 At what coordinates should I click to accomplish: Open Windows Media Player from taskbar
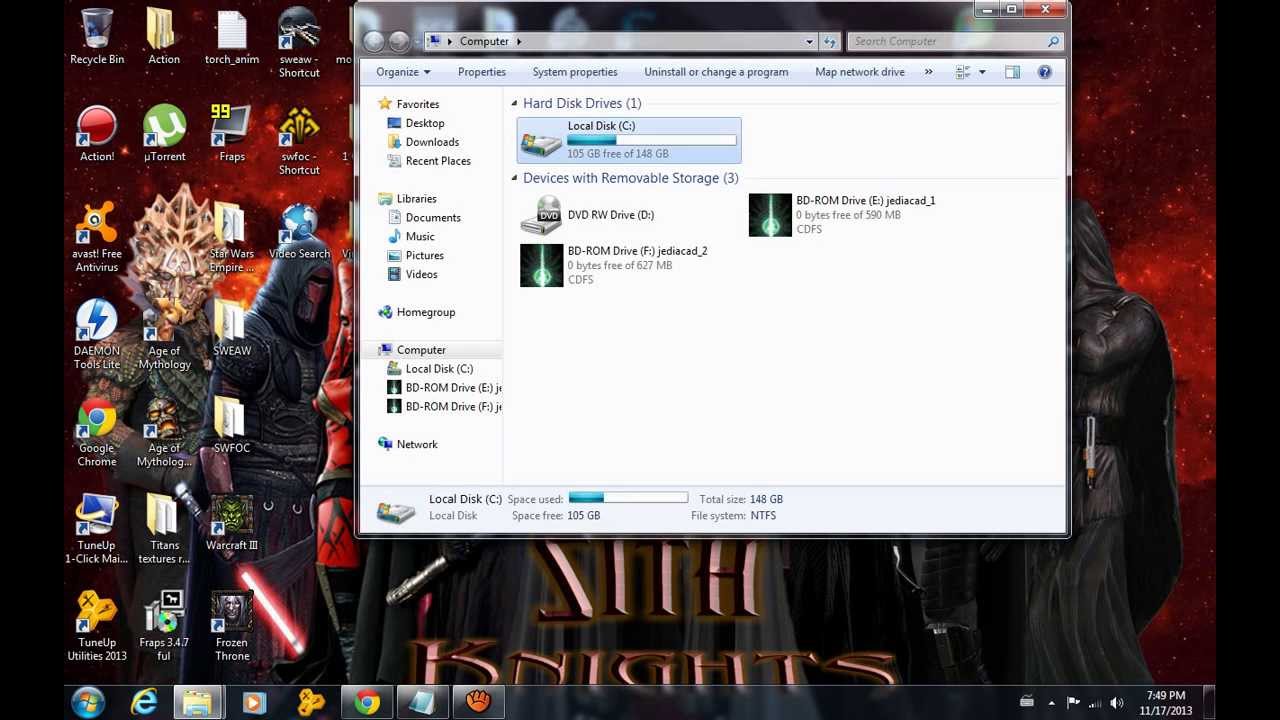click(x=254, y=703)
